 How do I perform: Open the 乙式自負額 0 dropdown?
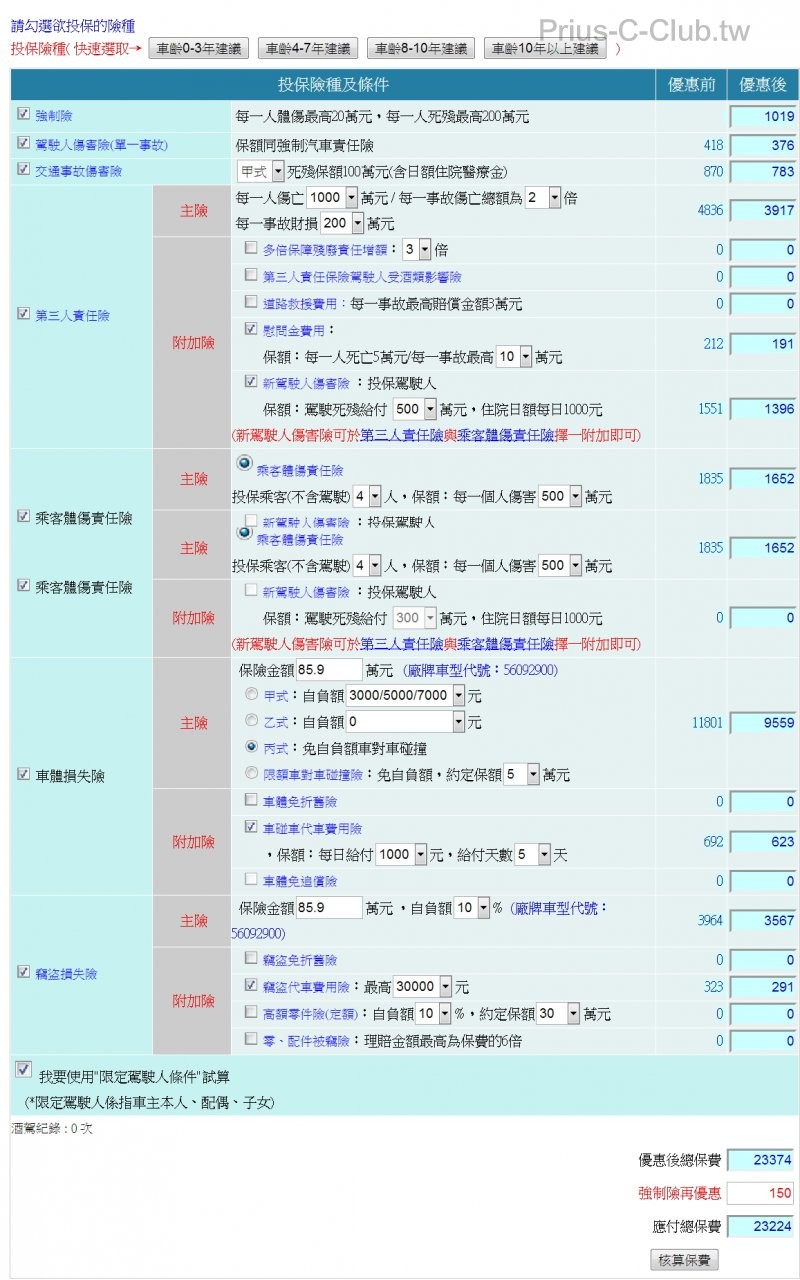[x=406, y=721]
